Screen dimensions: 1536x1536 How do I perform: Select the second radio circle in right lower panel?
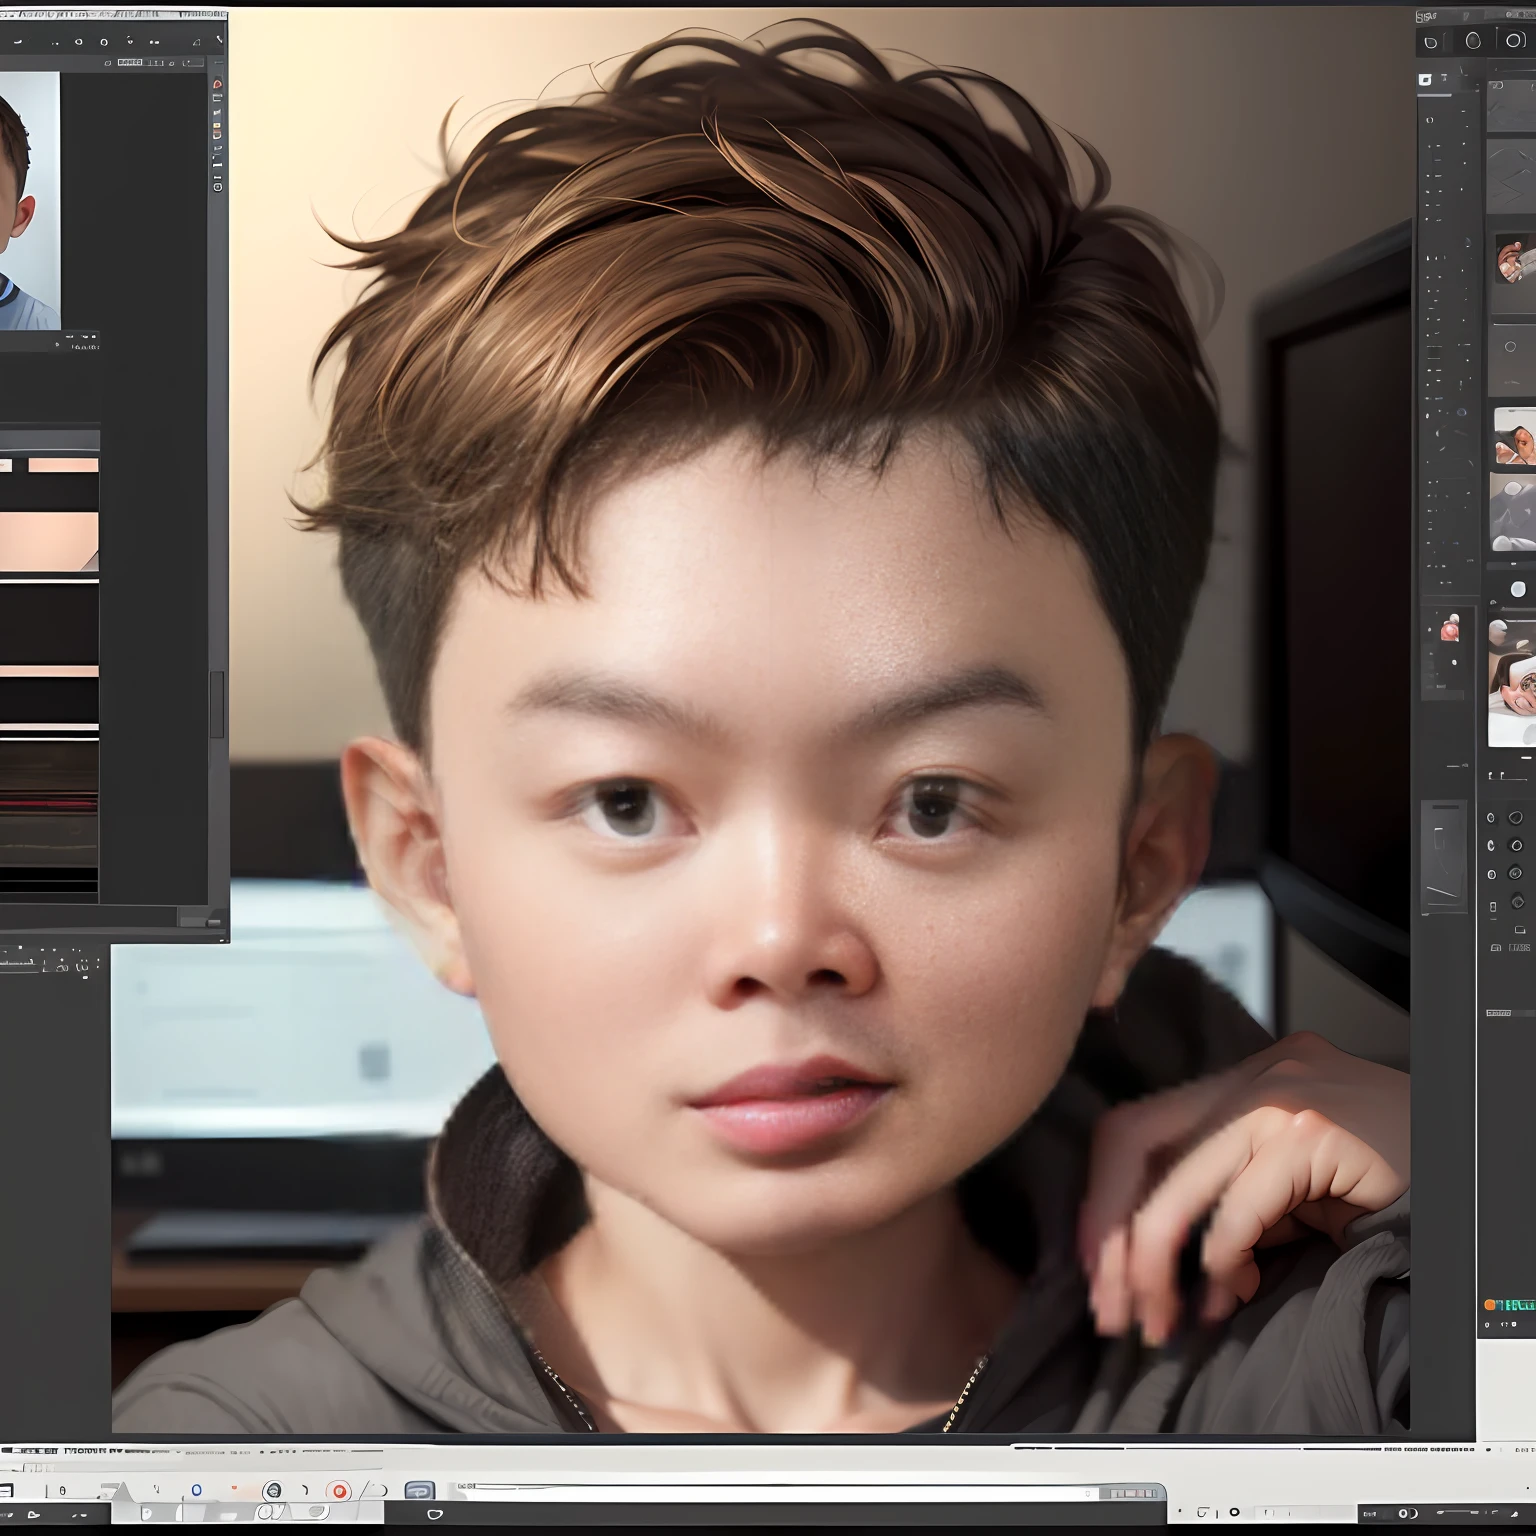point(1516,846)
